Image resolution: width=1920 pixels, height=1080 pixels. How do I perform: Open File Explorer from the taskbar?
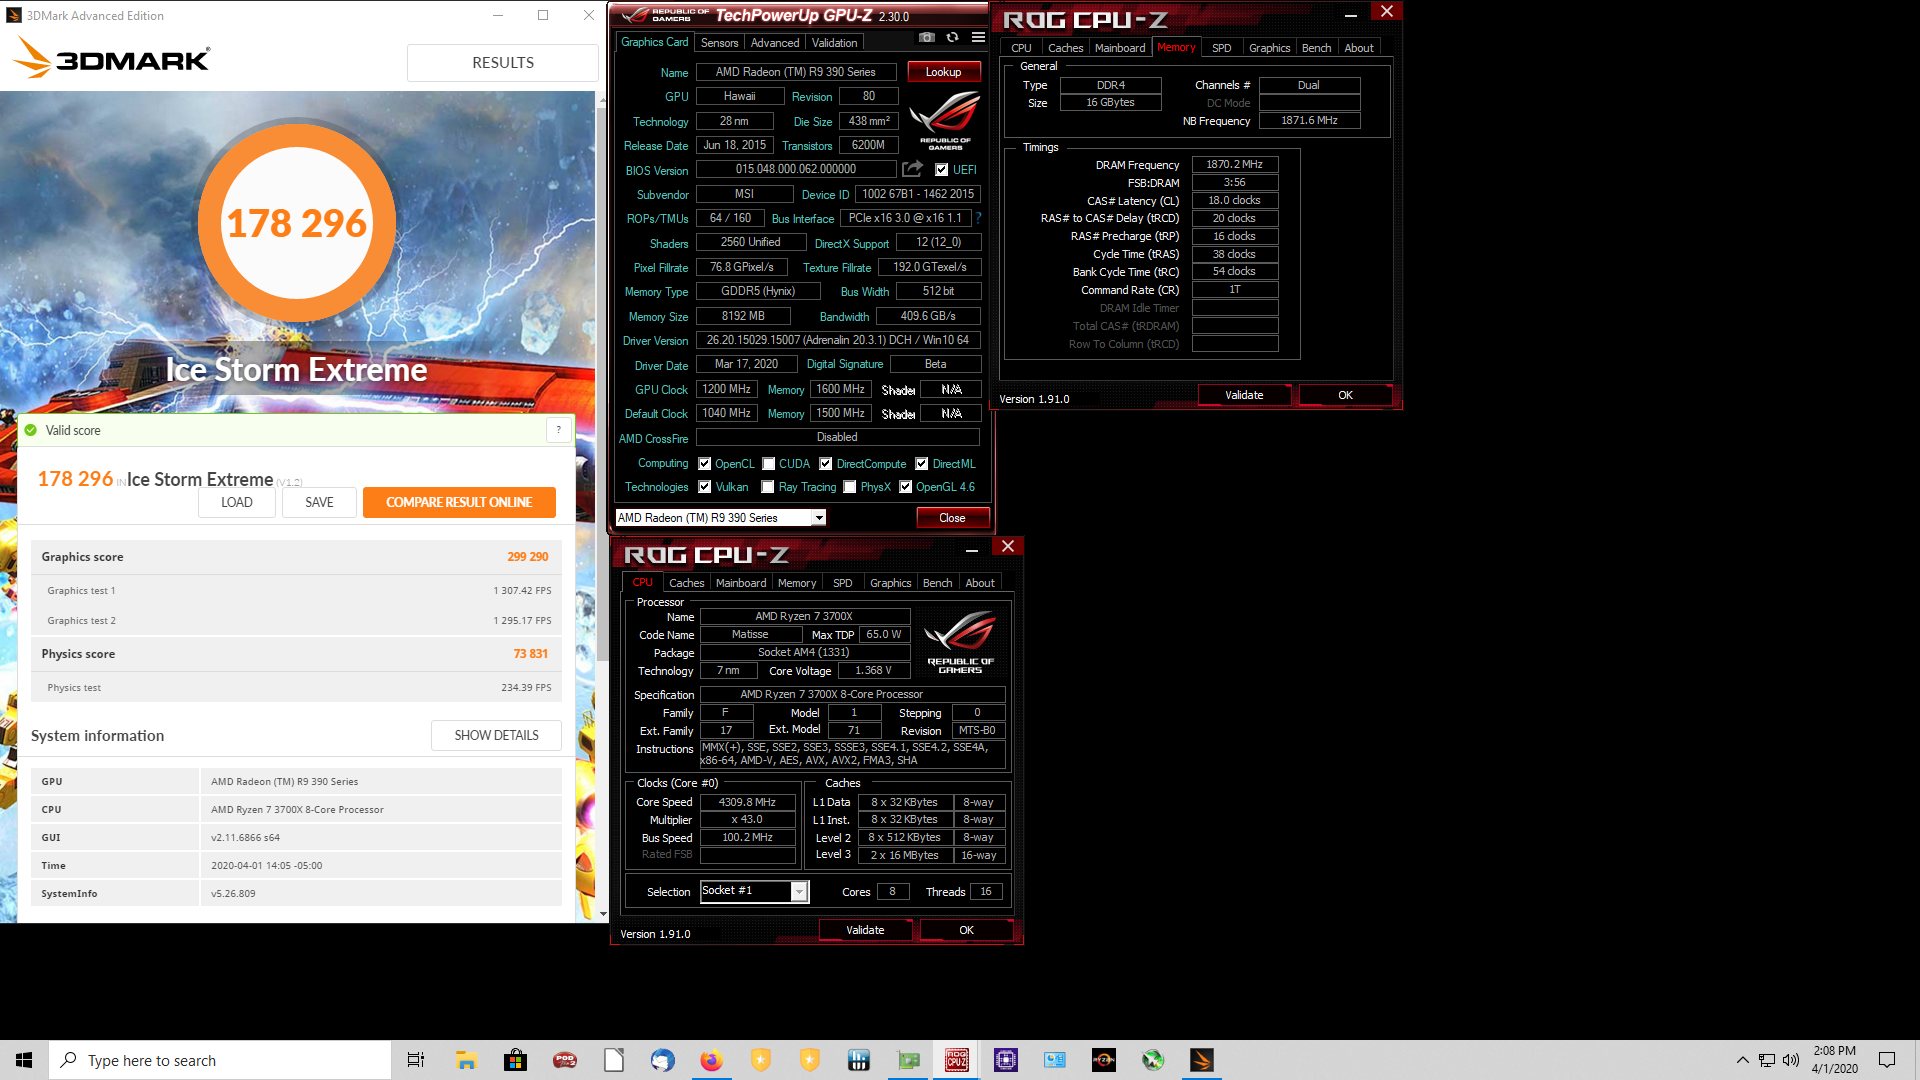[466, 1060]
